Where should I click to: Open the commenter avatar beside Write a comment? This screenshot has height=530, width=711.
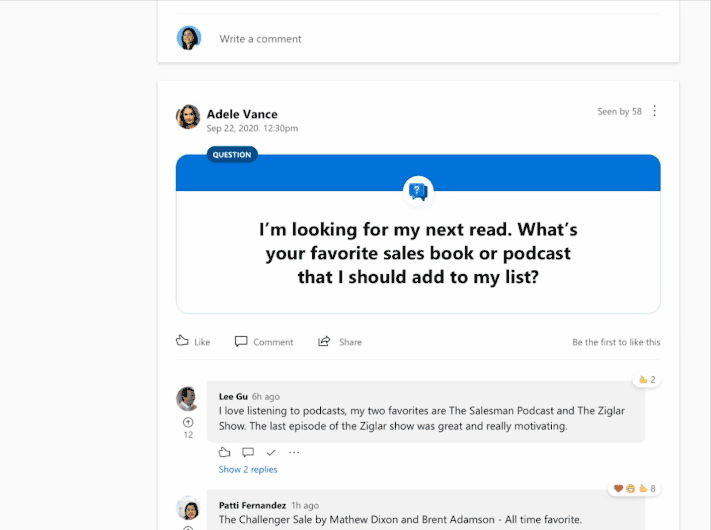pyautogui.click(x=189, y=38)
